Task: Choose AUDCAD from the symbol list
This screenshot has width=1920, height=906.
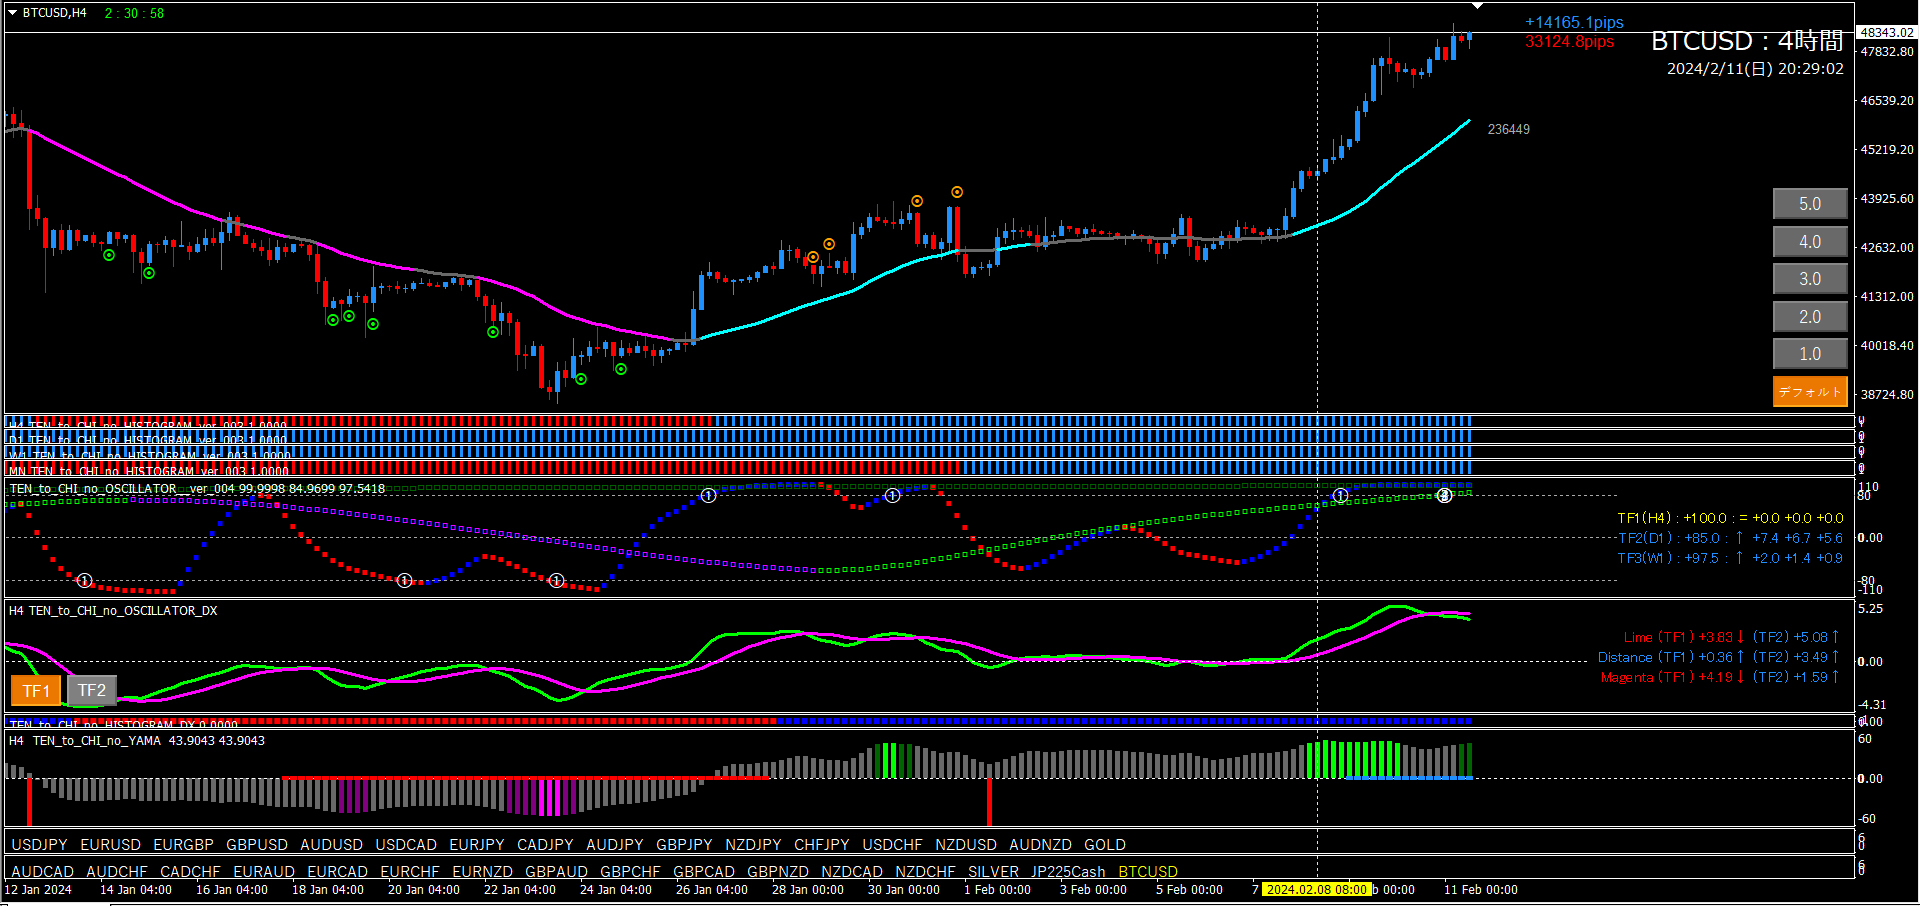Action: pos(42,872)
